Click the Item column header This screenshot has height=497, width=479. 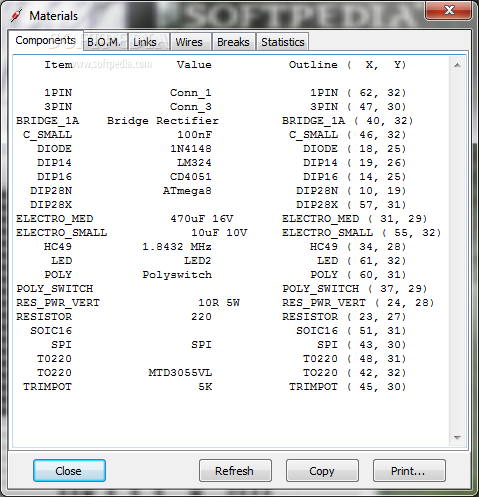[58, 65]
